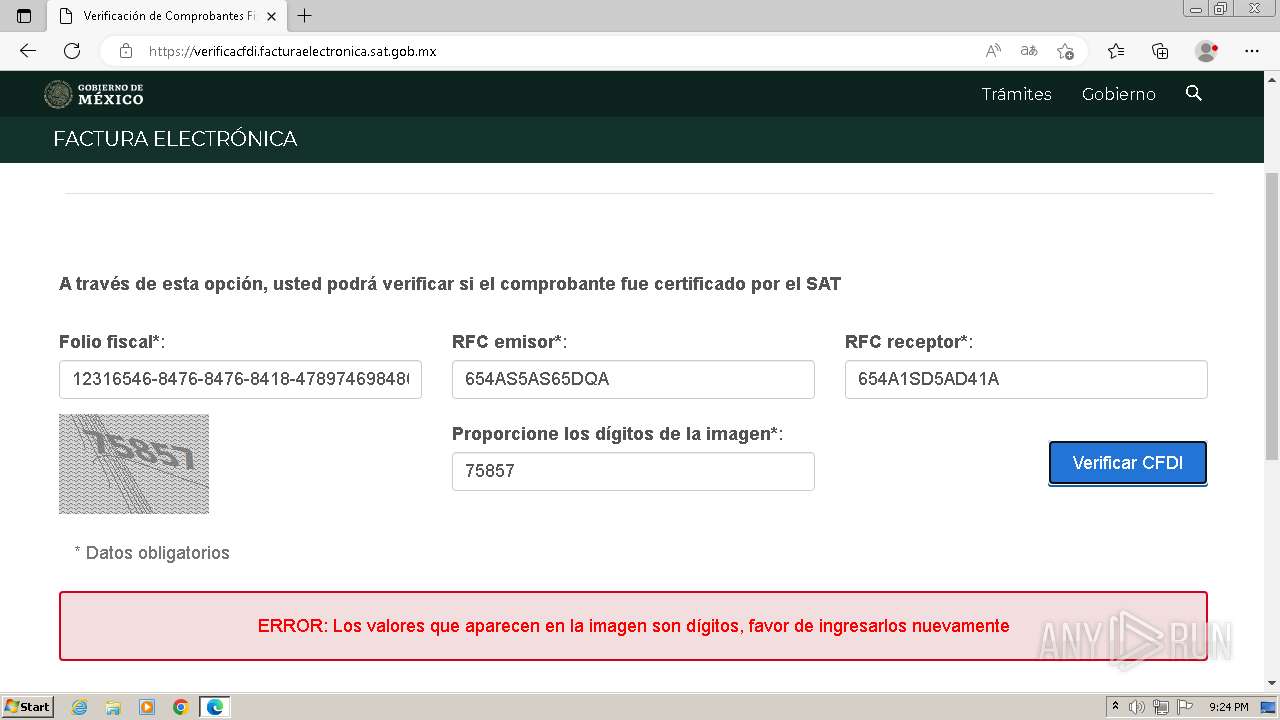This screenshot has width=1280, height=720.
Task: Open the media player taskbar icon
Action: coord(147,707)
